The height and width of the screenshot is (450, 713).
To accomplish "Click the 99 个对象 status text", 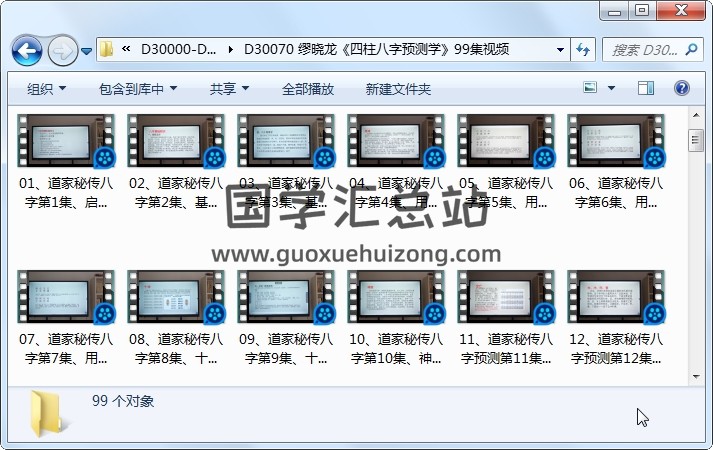I will 123,401.
